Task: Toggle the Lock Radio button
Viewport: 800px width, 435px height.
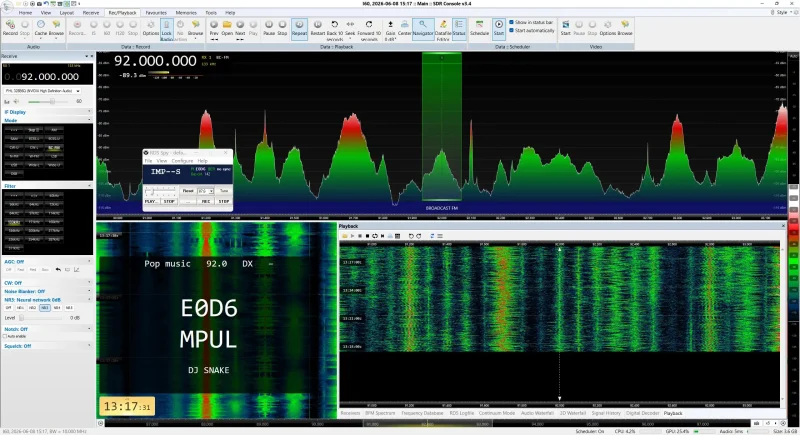Action: coord(167,30)
